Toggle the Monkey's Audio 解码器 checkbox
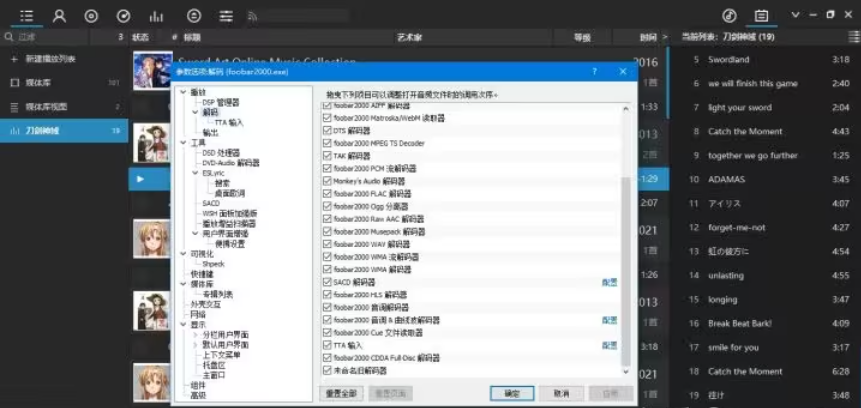The height and width of the screenshot is (408, 861). click(328, 181)
